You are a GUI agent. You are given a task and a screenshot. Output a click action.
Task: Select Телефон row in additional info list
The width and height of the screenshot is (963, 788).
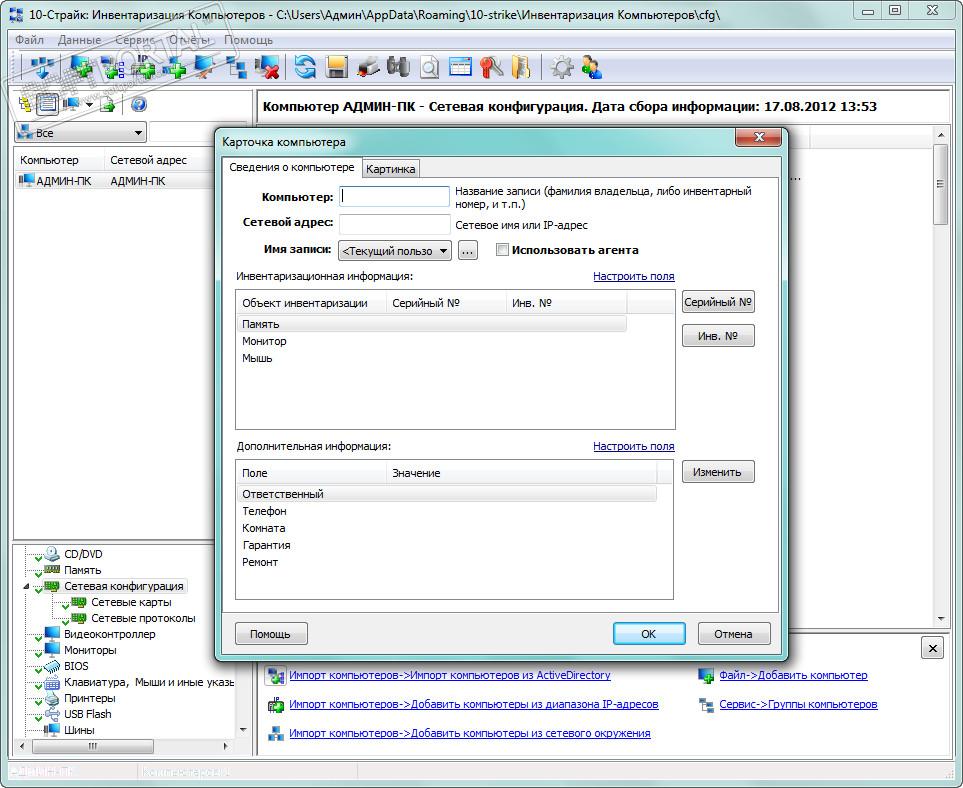pyautogui.click(x=447, y=512)
